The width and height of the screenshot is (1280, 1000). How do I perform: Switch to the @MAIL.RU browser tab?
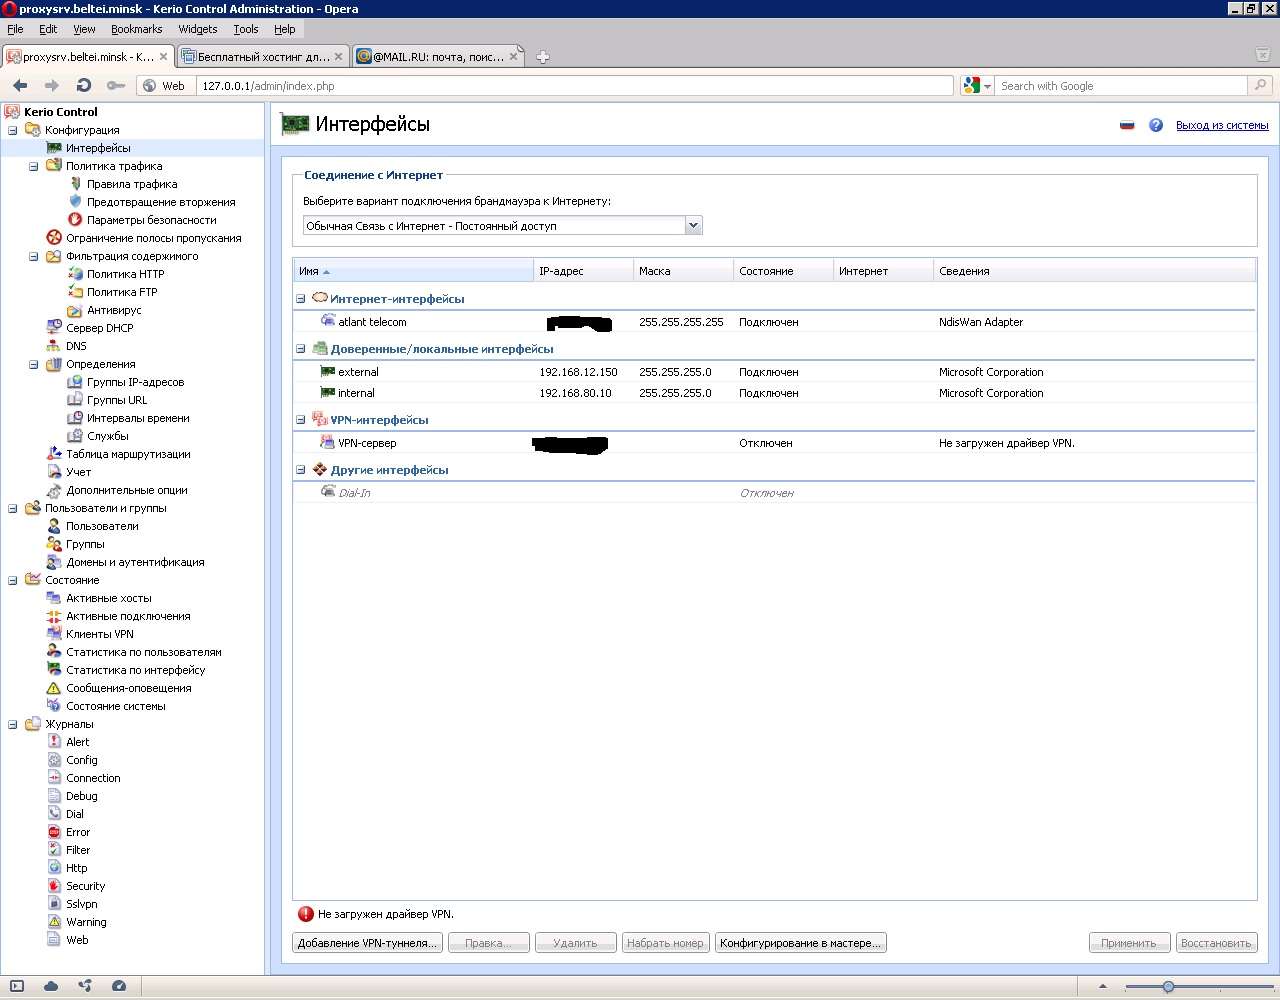[x=439, y=57]
